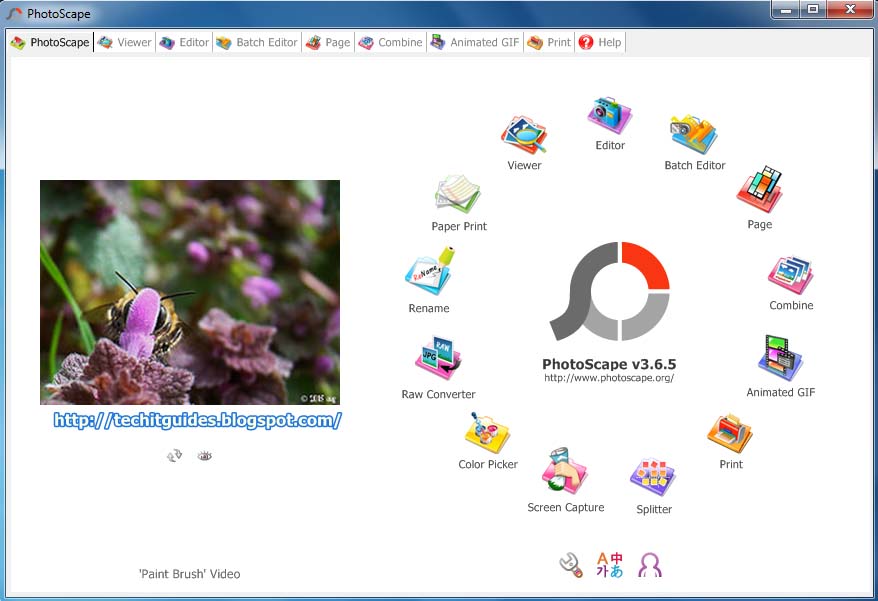The height and width of the screenshot is (601, 878).
Task: Open the techitguides.blogspot.com link
Action: [x=189, y=420]
